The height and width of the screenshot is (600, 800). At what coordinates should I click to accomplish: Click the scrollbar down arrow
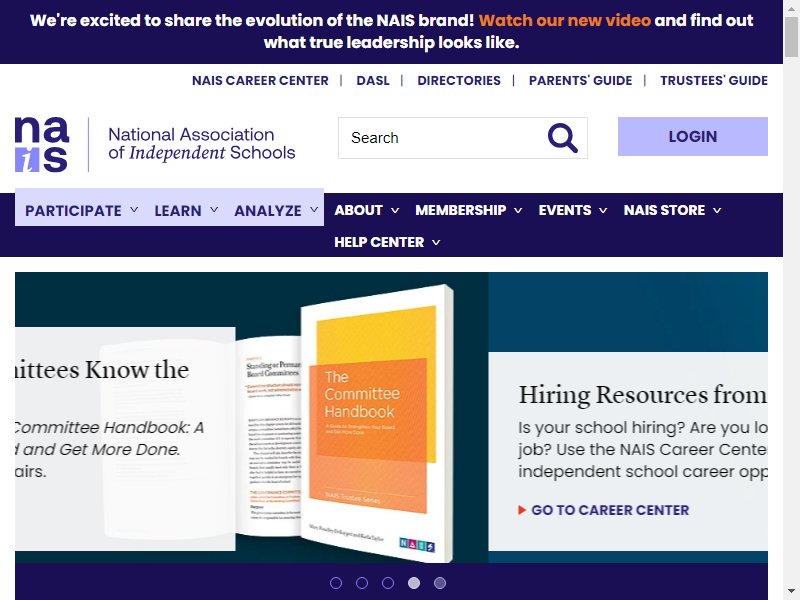(x=791, y=593)
